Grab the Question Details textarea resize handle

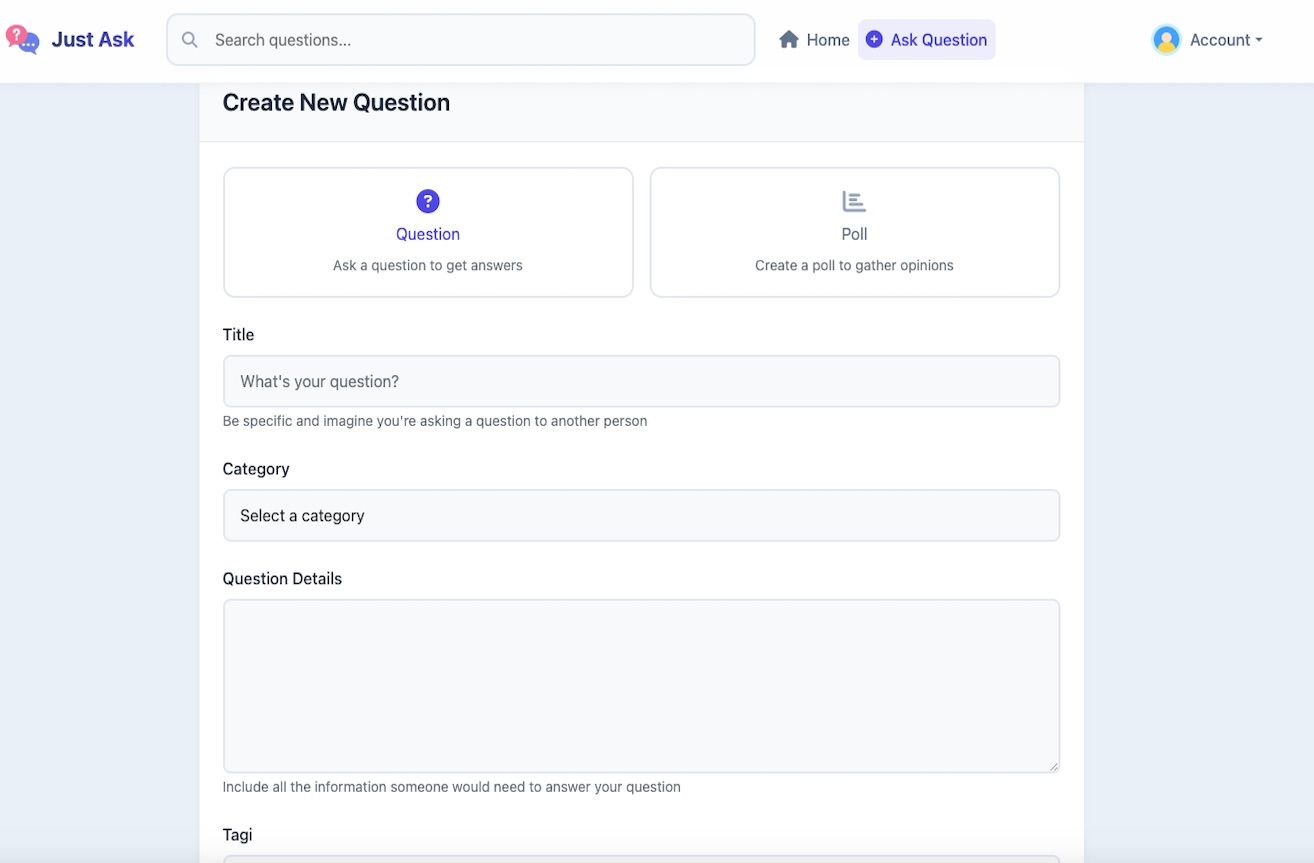pyautogui.click(x=1053, y=766)
